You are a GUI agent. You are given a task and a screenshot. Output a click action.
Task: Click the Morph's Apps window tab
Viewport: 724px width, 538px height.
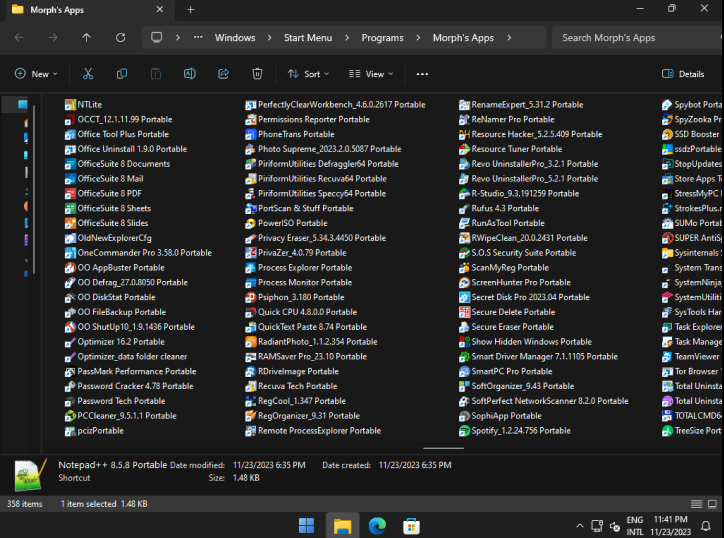(x=88, y=10)
